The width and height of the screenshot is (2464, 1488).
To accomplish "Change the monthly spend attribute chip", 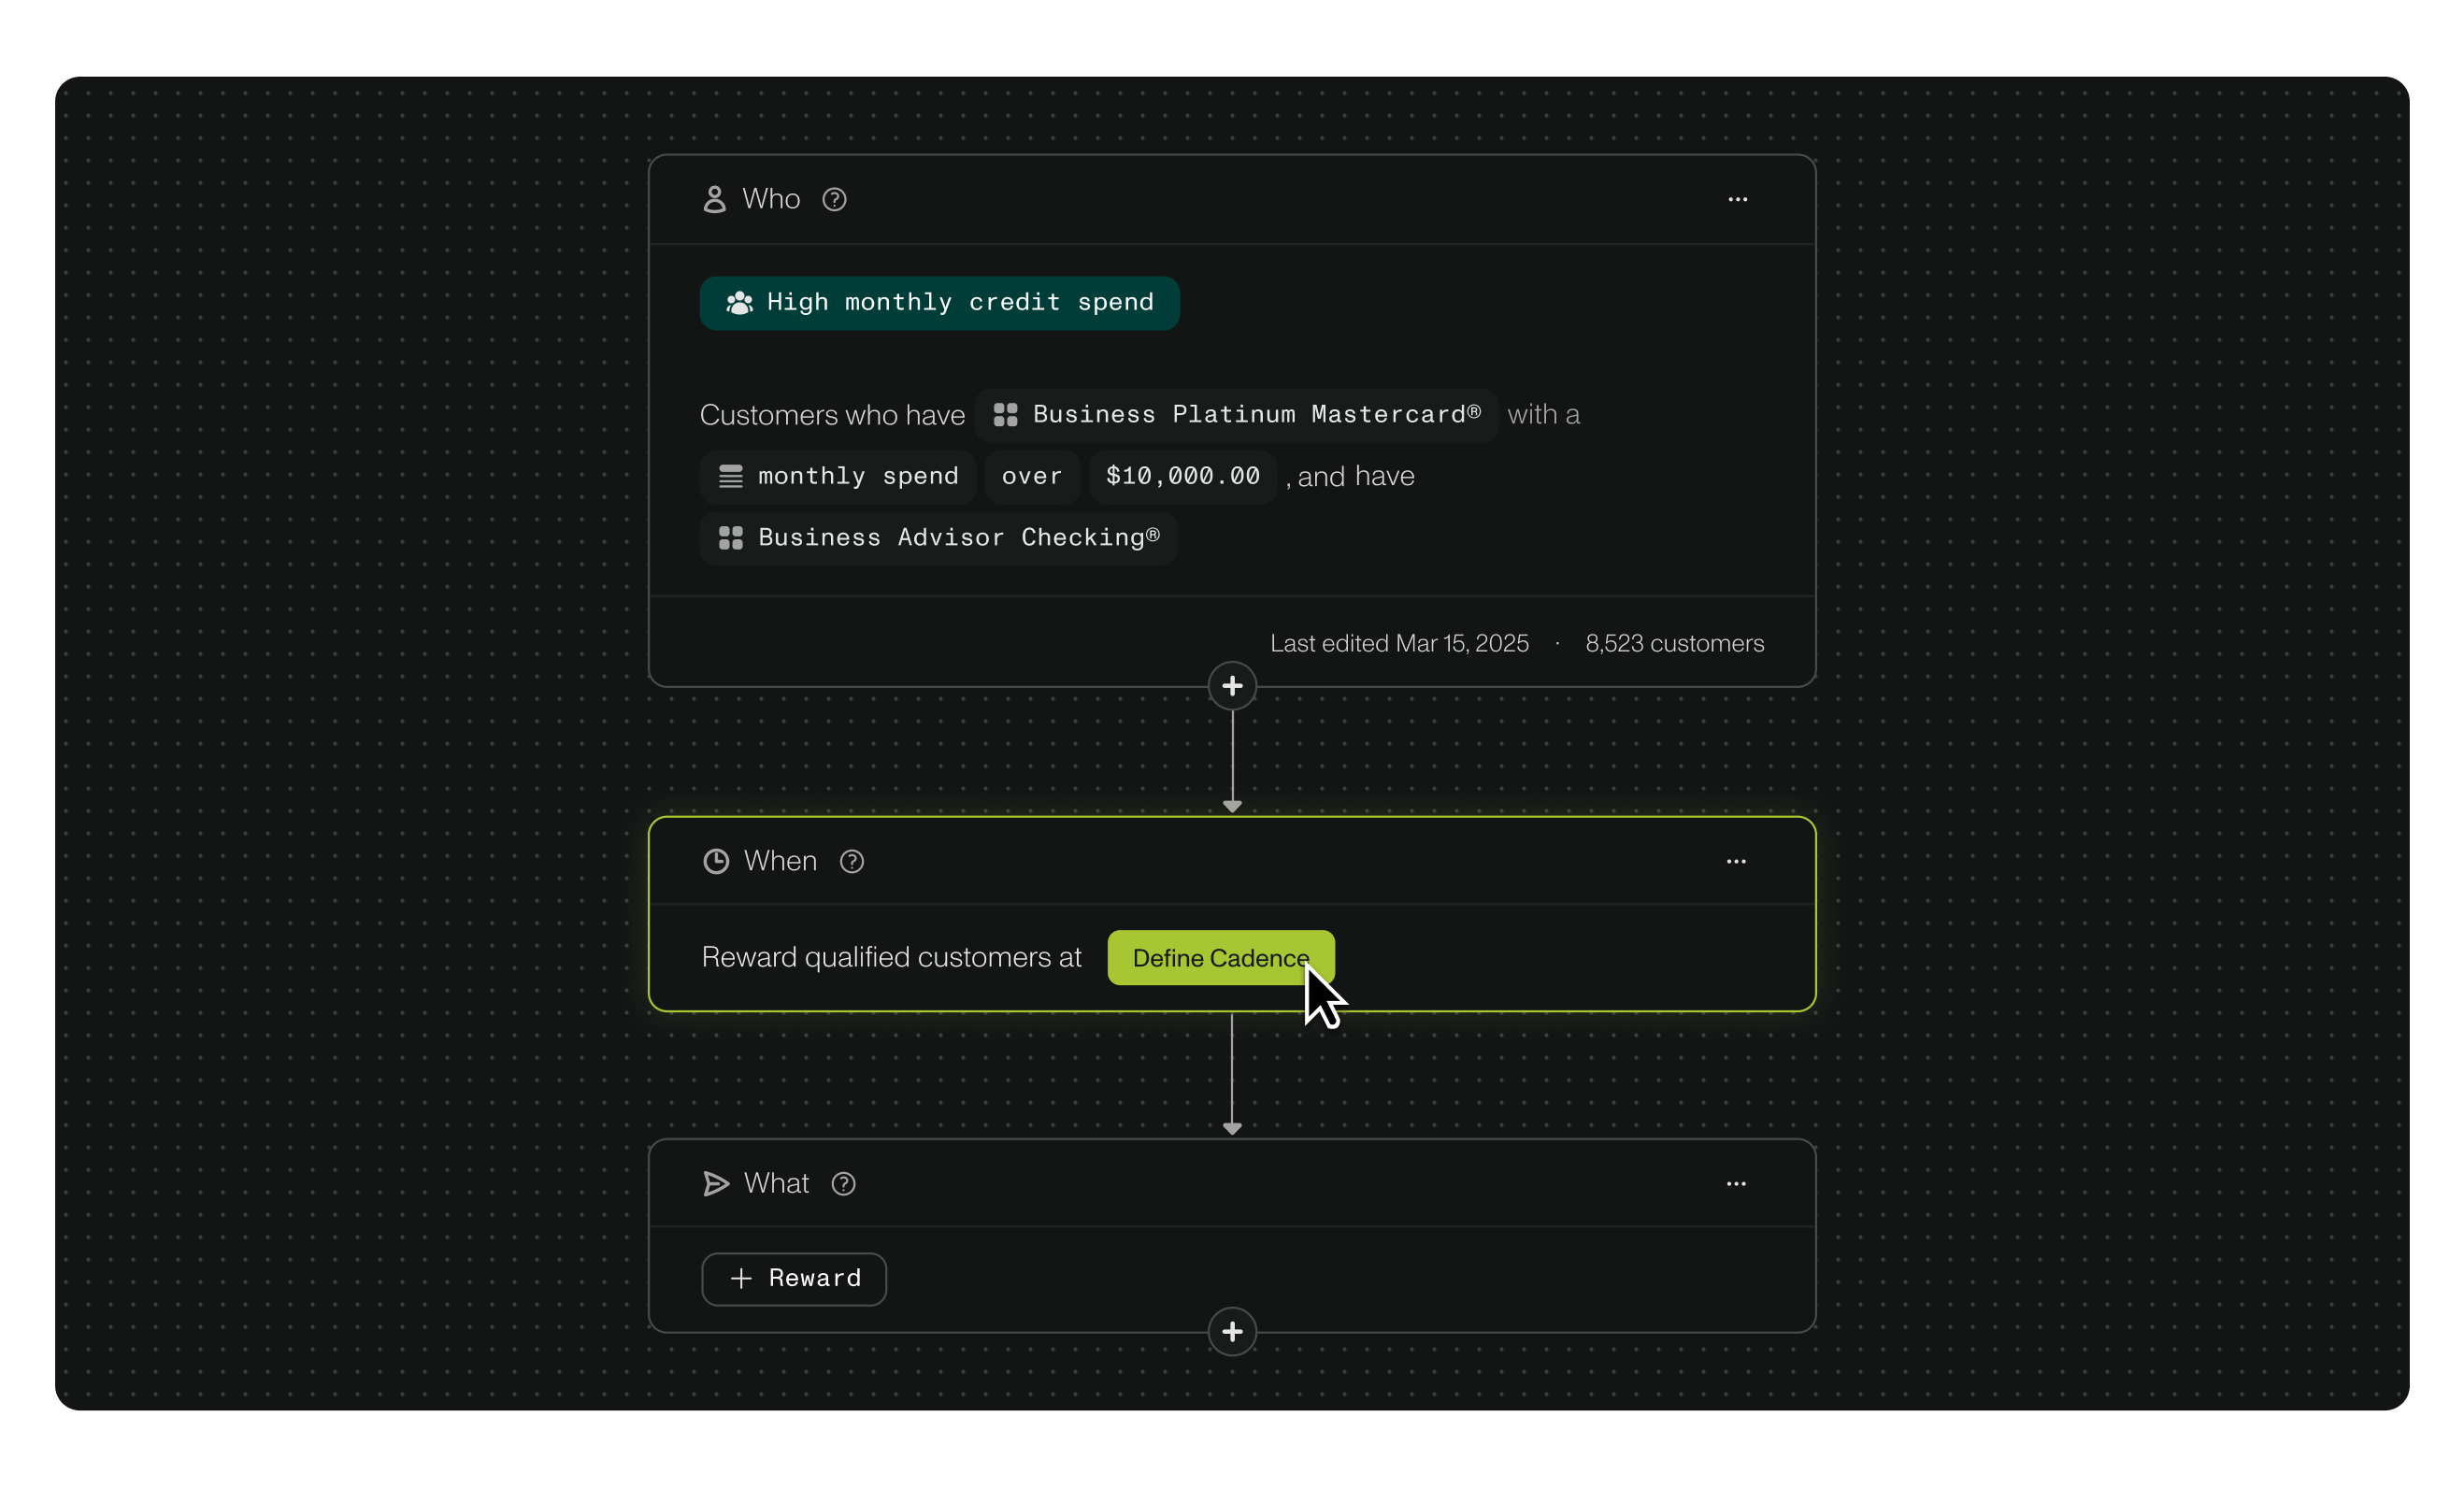I will [838, 477].
